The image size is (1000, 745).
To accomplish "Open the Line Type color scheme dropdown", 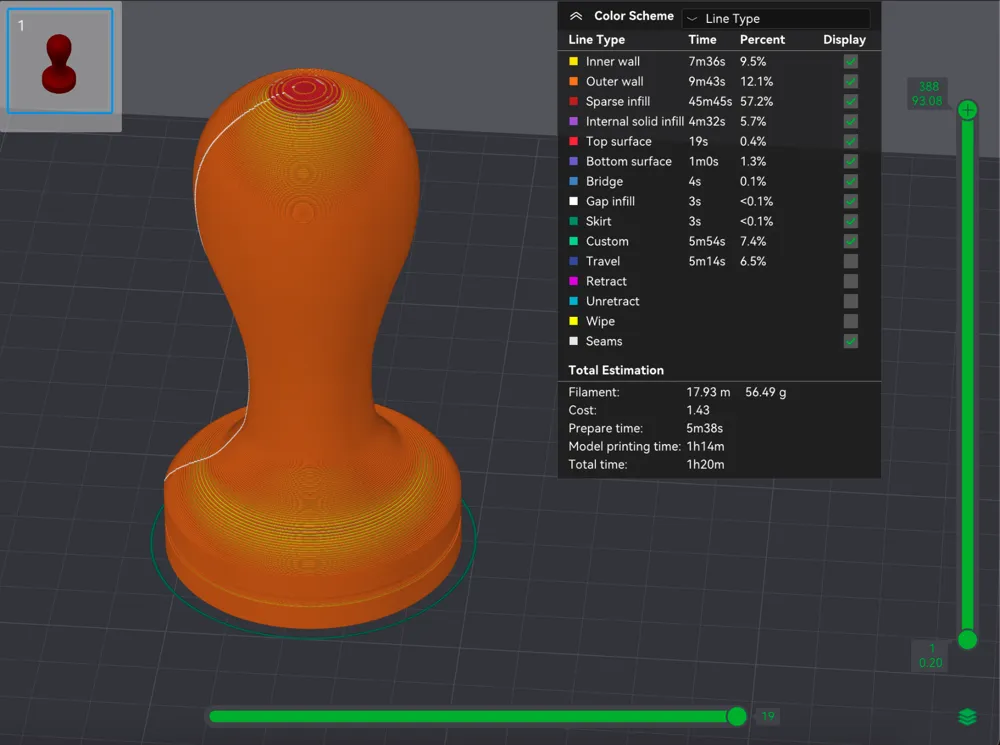I will pyautogui.click(x=775, y=18).
